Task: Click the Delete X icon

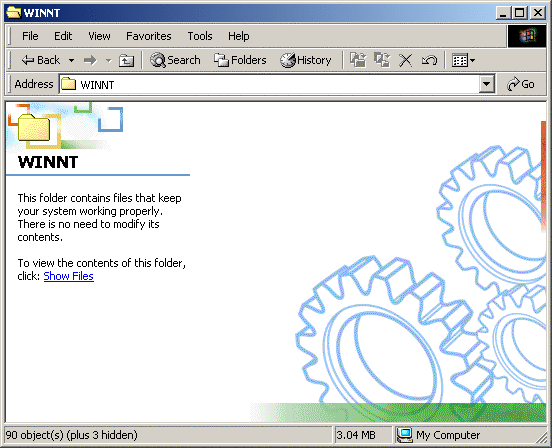Action: [x=405, y=60]
